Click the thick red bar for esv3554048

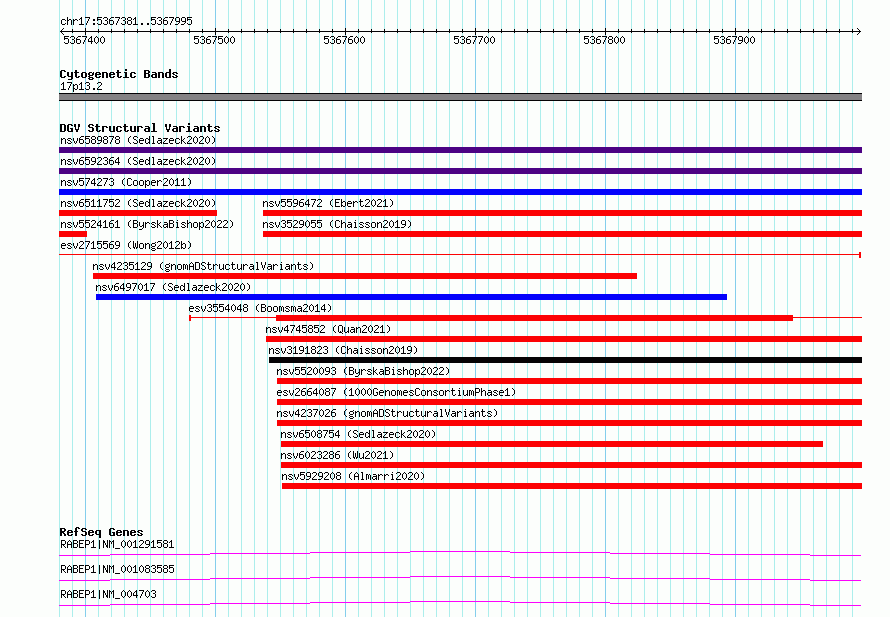coord(534,318)
